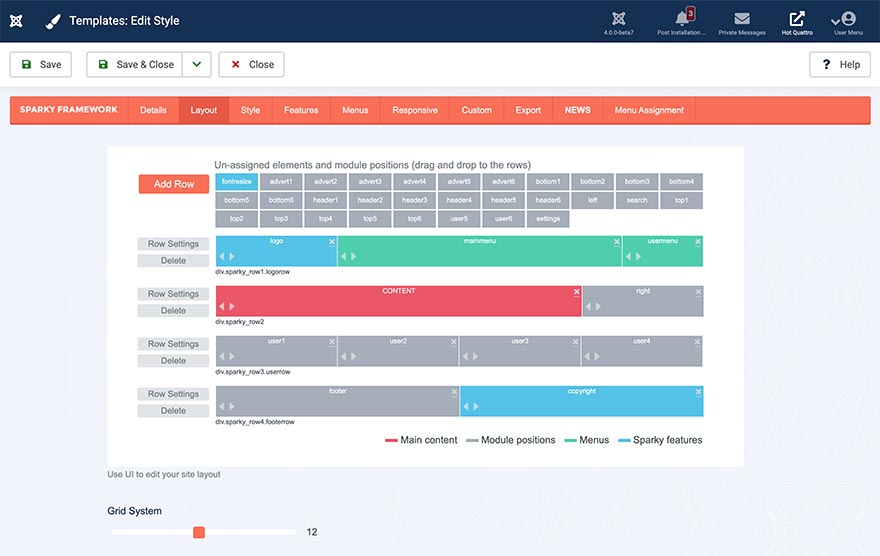Screen dimensions: 880x556
Task: Remove user3 block using its X
Action: click(x=575, y=342)
